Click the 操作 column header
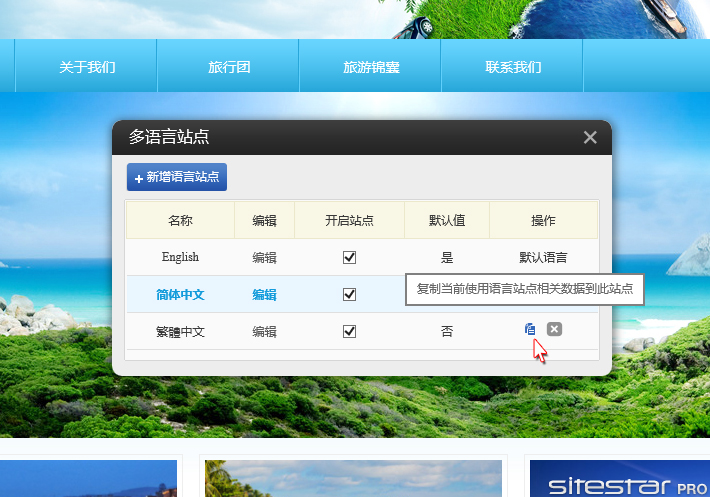Image resolution: width=710 pixels, height=497 pixels. pos(543,220)
